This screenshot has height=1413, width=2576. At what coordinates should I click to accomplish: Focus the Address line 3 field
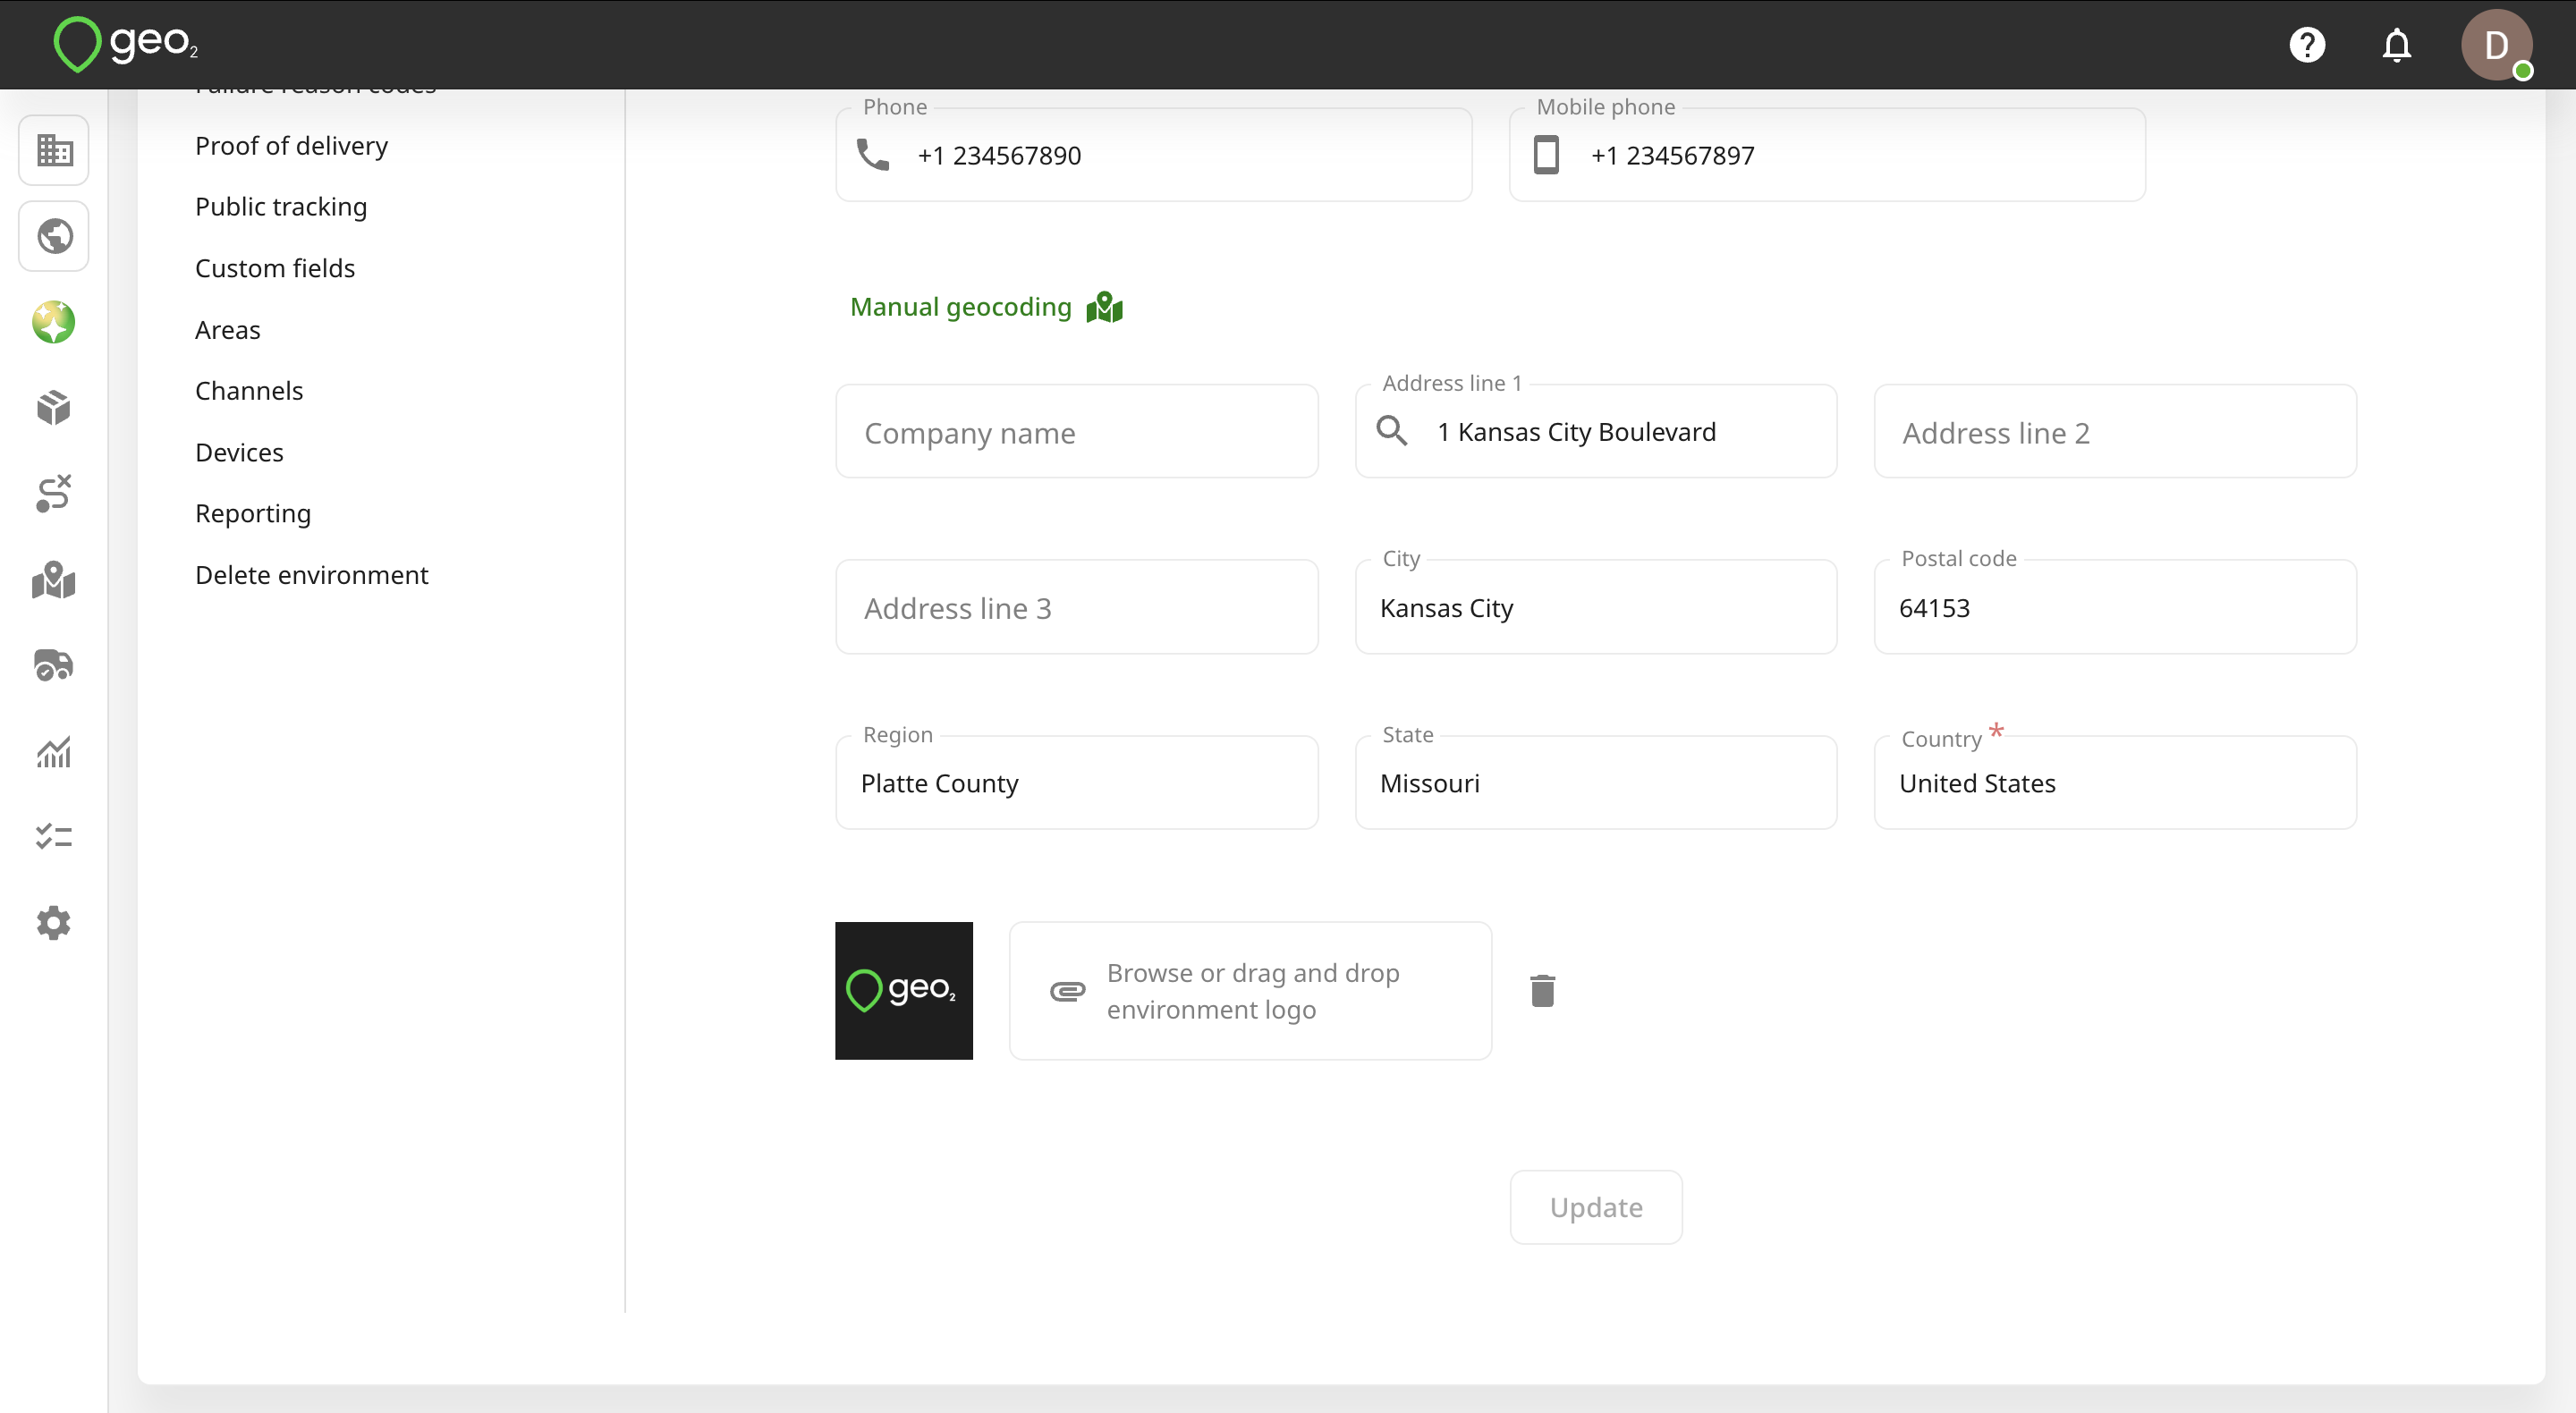pos(1077,607)
